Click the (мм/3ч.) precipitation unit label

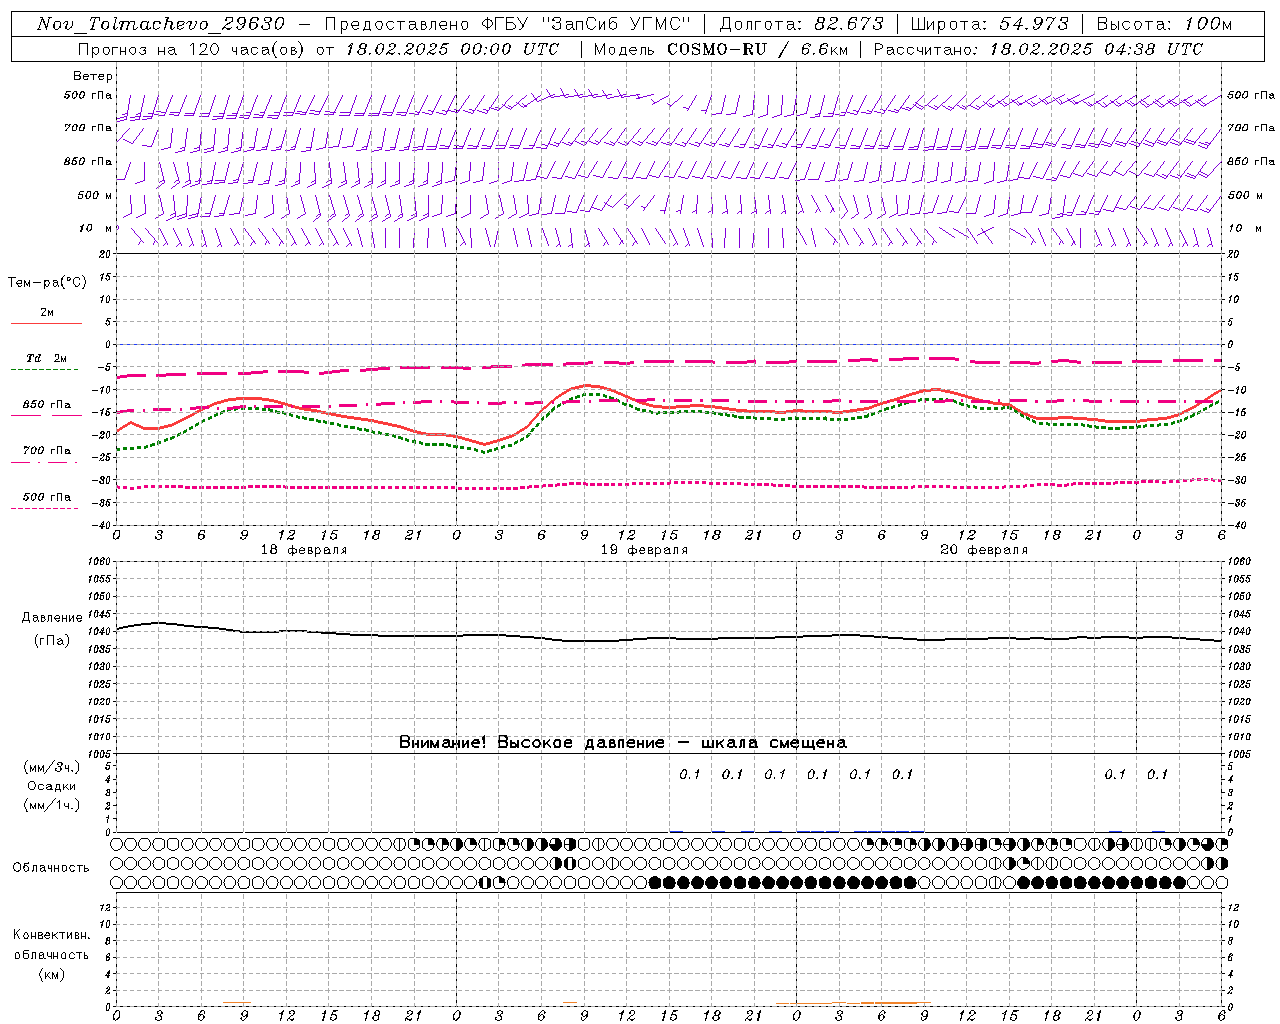pyautogui.click(x=51, y=767)
